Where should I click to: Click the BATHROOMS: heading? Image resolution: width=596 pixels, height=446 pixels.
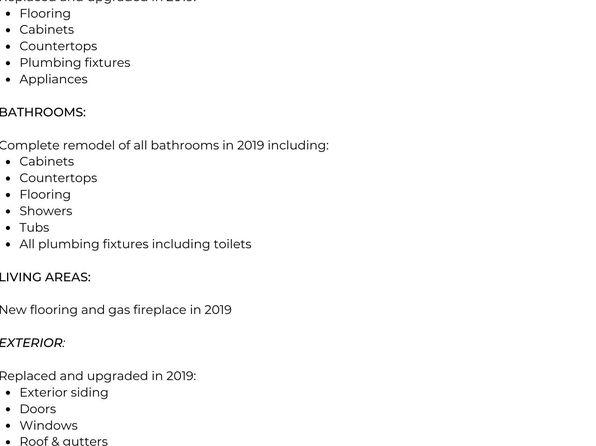[x=43, y=113]
